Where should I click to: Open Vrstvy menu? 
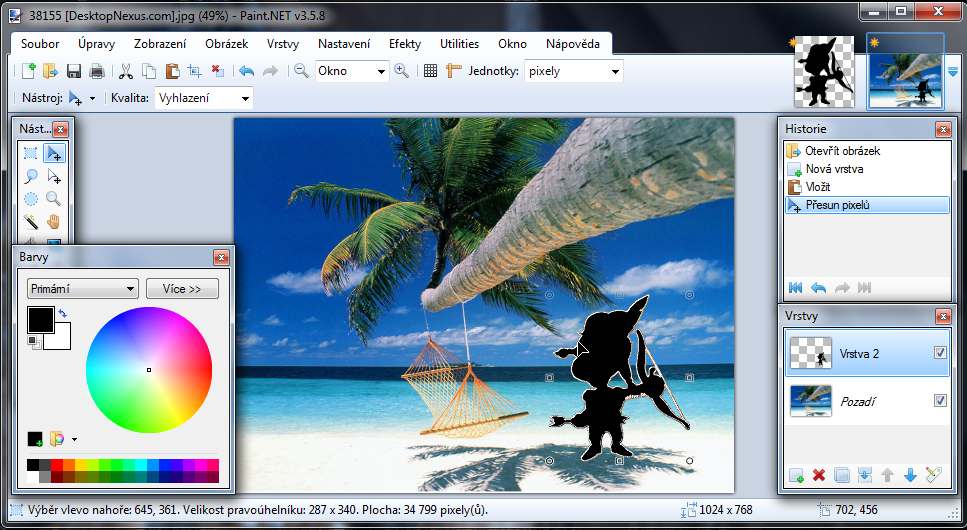tap(283, 44)
